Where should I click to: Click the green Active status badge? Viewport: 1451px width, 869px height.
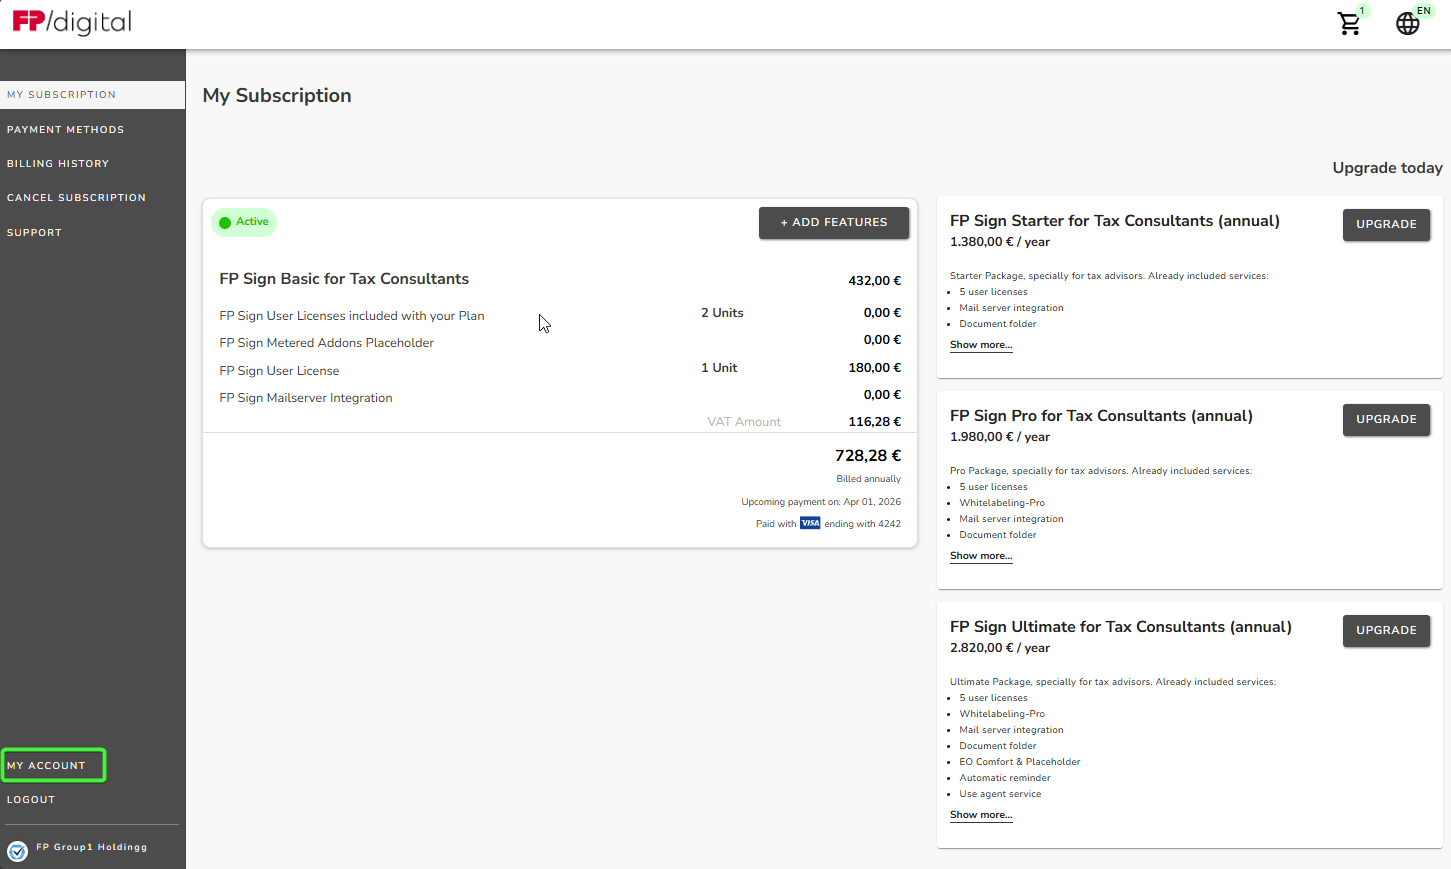pyautogui.click(x=244, y=222)
